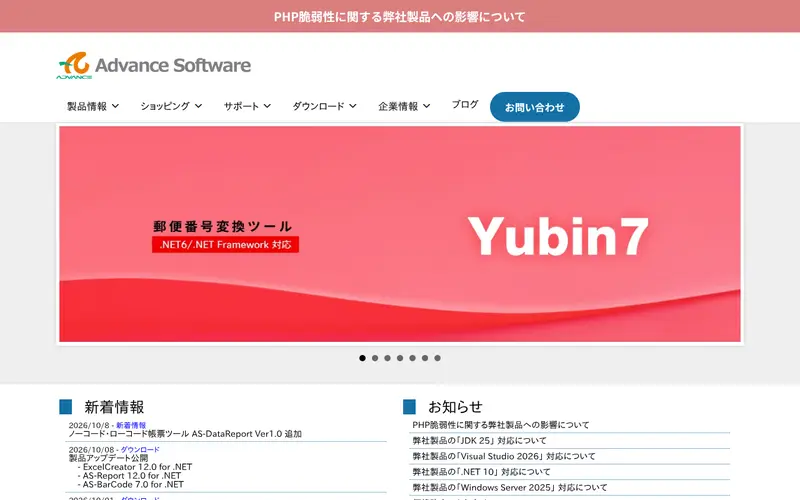This screenshot has height=500, width=800.
Task: Open the PHP脆弱性 announcement banner at top
Action: pyautogui.click(x=399, y=17)
